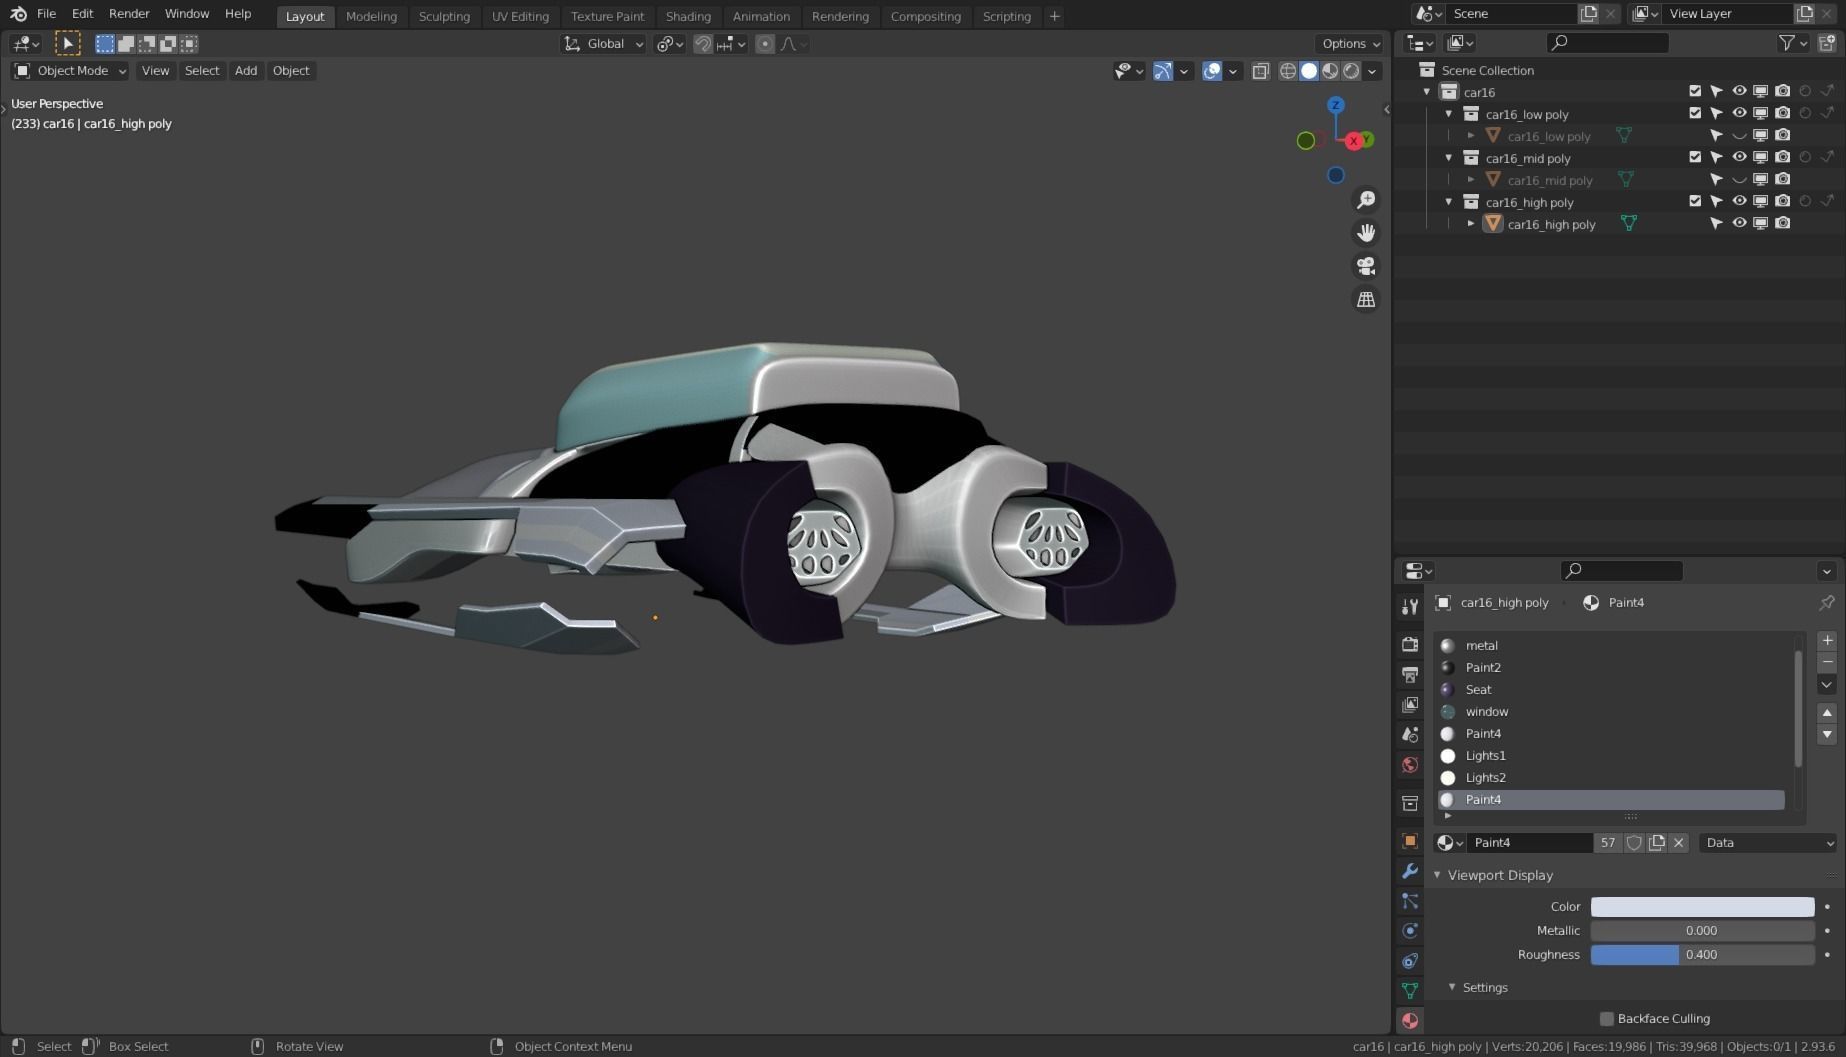The height and width of the screenshot is (1057, 1846).
Task: Uncheck car16_mid poly collection checkbox
Action: [1695, 157]
